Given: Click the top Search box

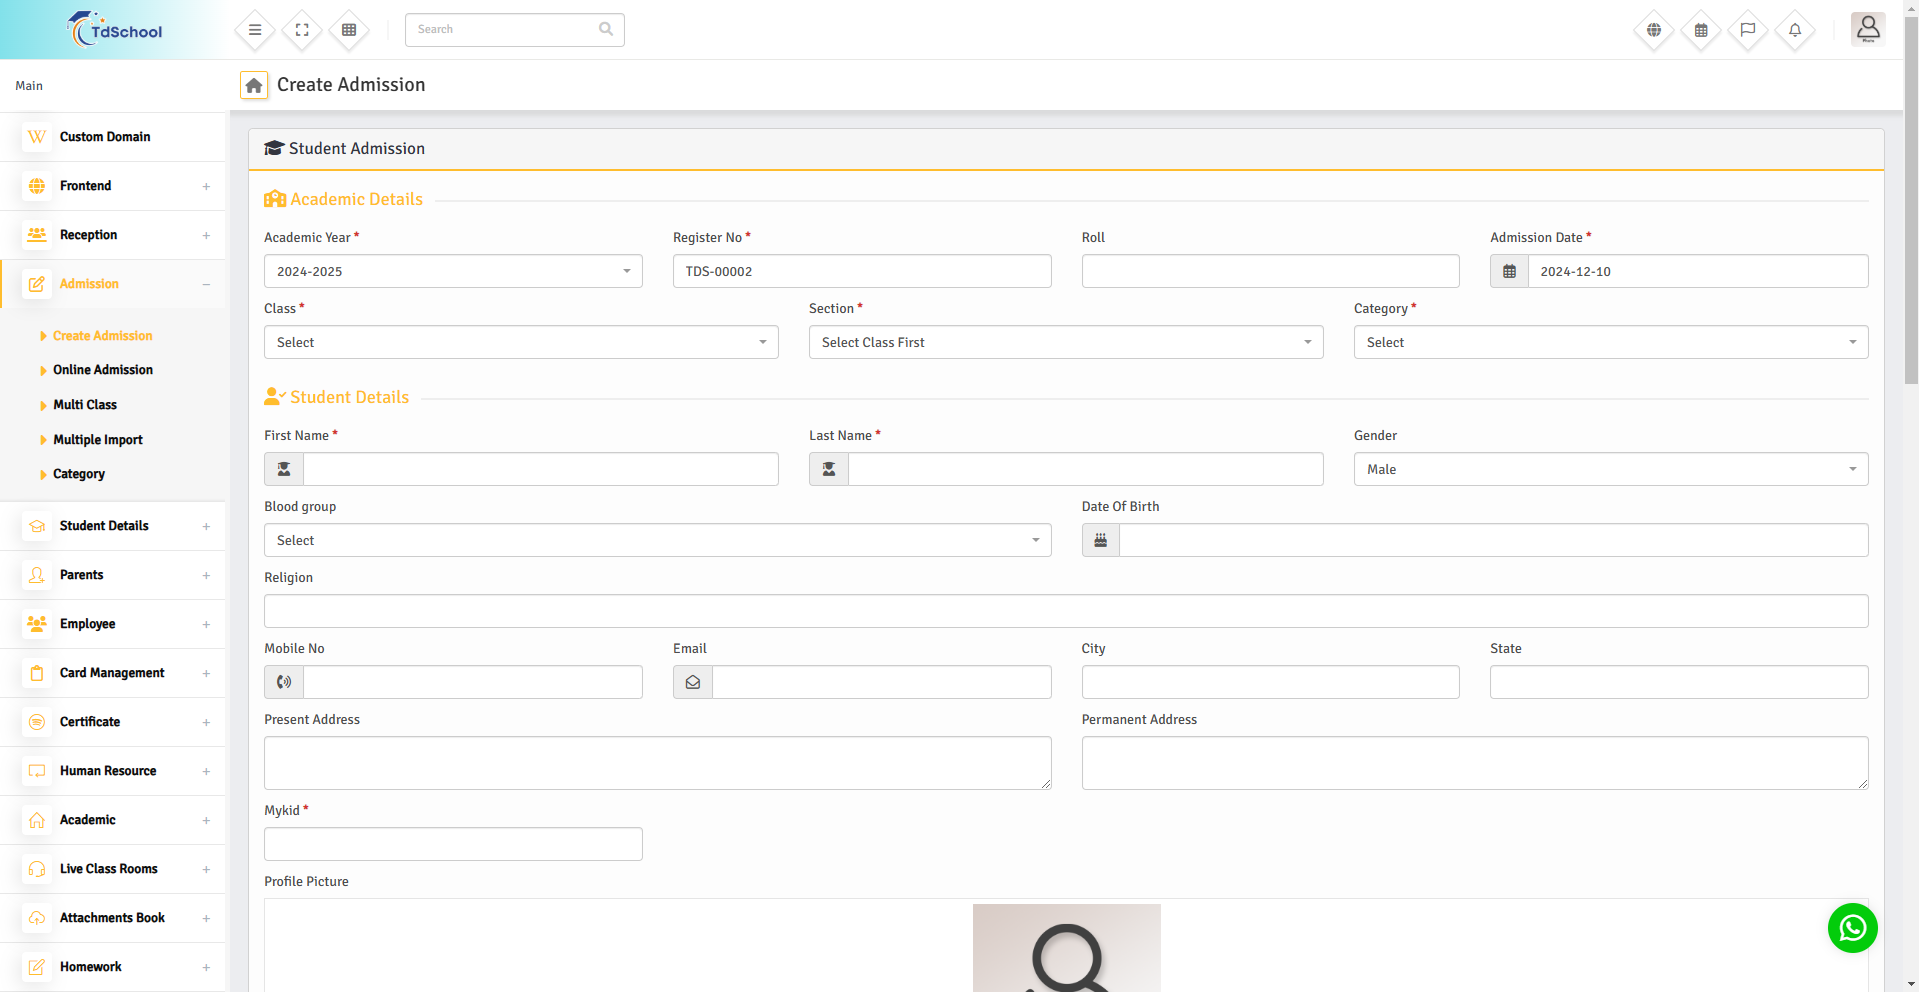Looking at the screenshot, I should tap(505, 30).
